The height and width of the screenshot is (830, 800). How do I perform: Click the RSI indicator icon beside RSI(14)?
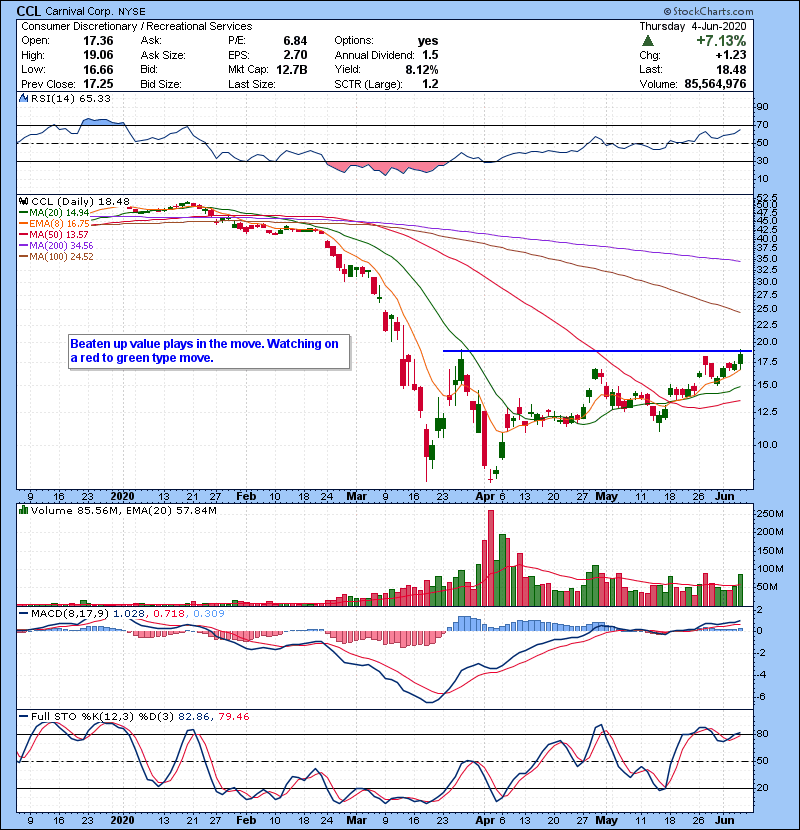pos(23,98)
